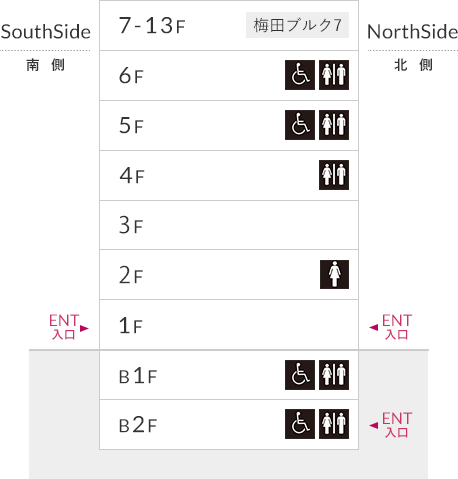
Task: Click the 6F men/women restroom icon
Action: point(334,75)
